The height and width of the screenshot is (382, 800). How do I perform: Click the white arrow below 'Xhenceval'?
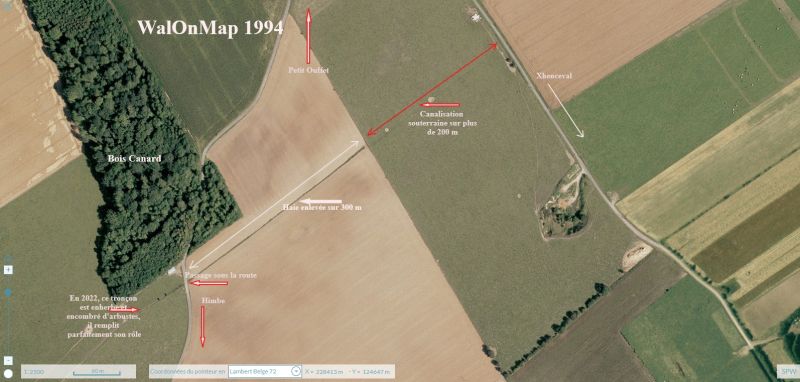tap(566, 111)
